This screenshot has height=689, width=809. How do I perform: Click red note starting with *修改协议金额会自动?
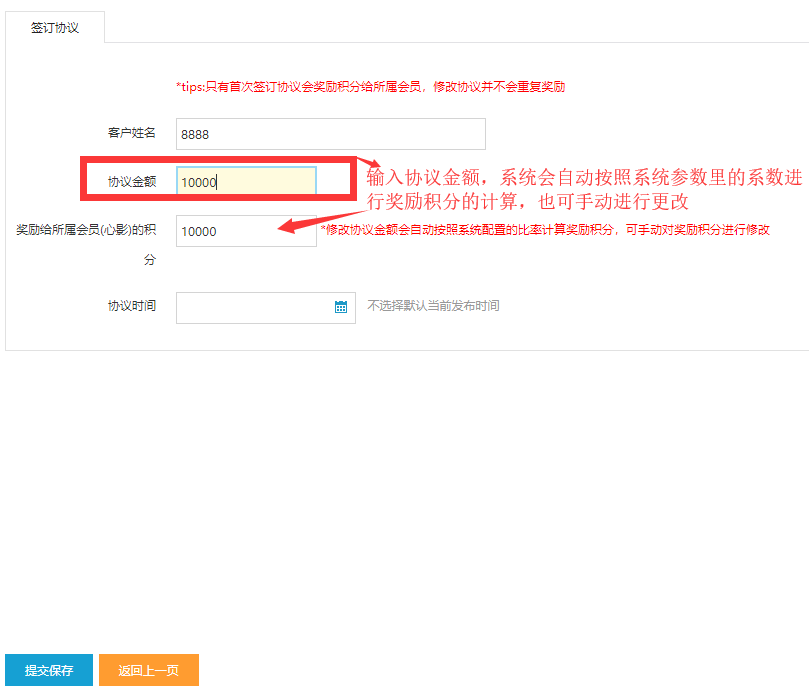tap(545, 230)
